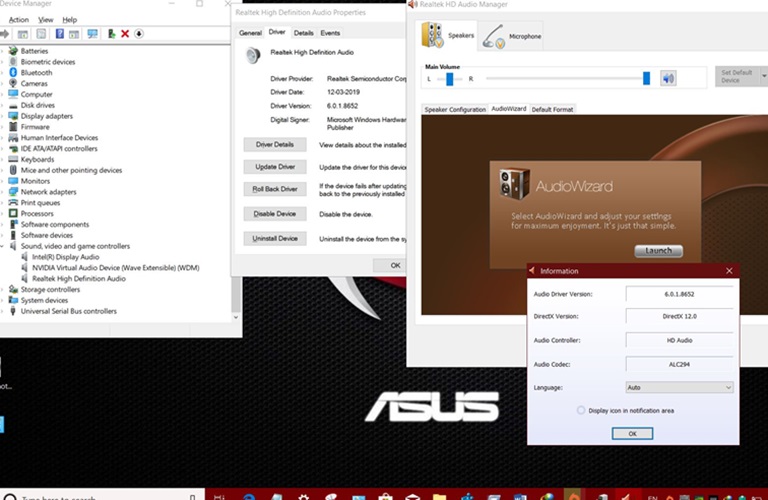The height and width of the screenshot is (500, 768).
Task: Switch to the Speaker Configuration tab
Action: 455,109
